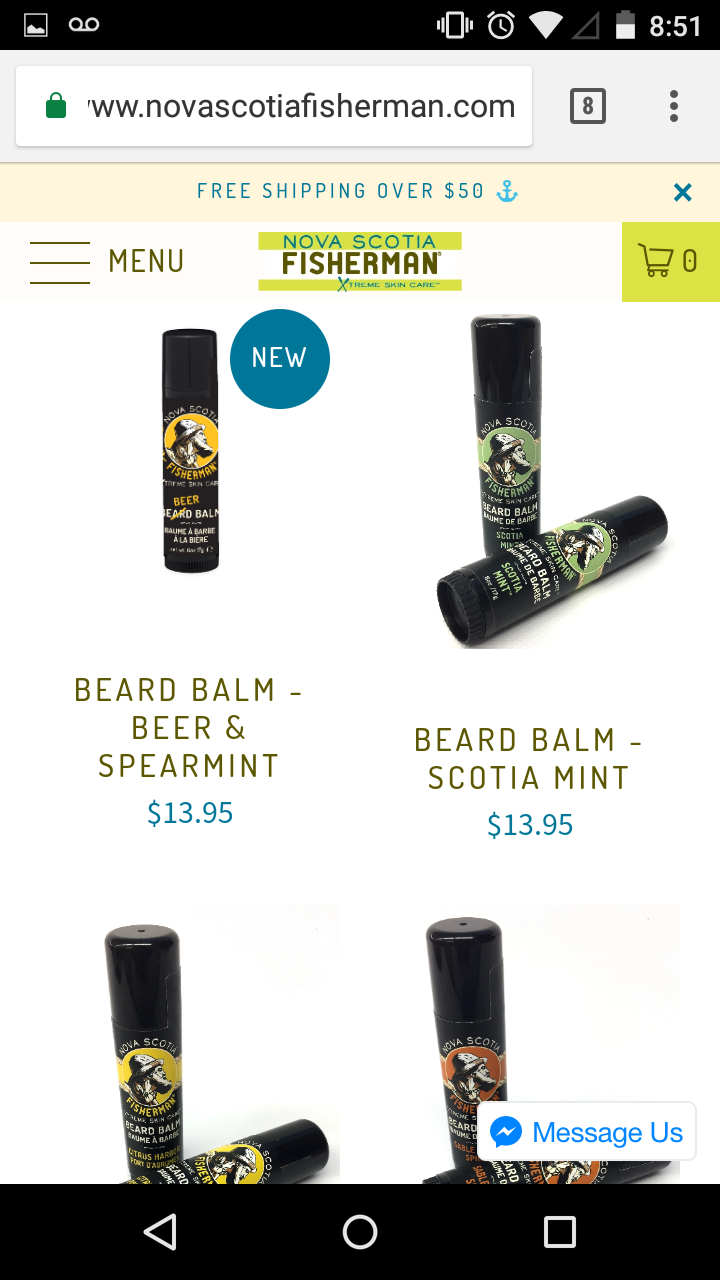Tap the green padlock security icon

click(56, 106)
